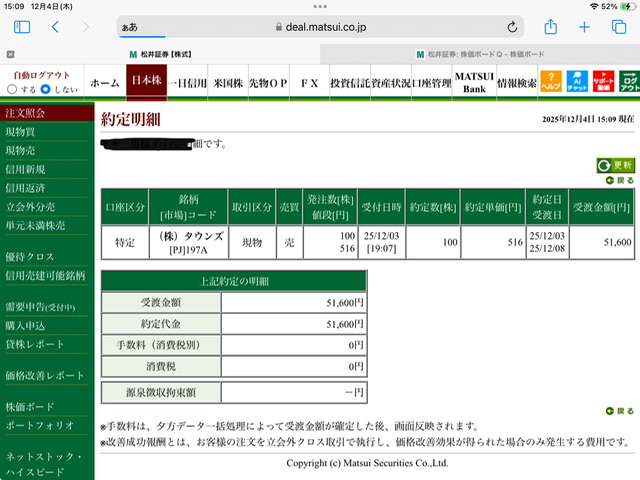Open the 一日信用 menu tab

pos(187,83)
